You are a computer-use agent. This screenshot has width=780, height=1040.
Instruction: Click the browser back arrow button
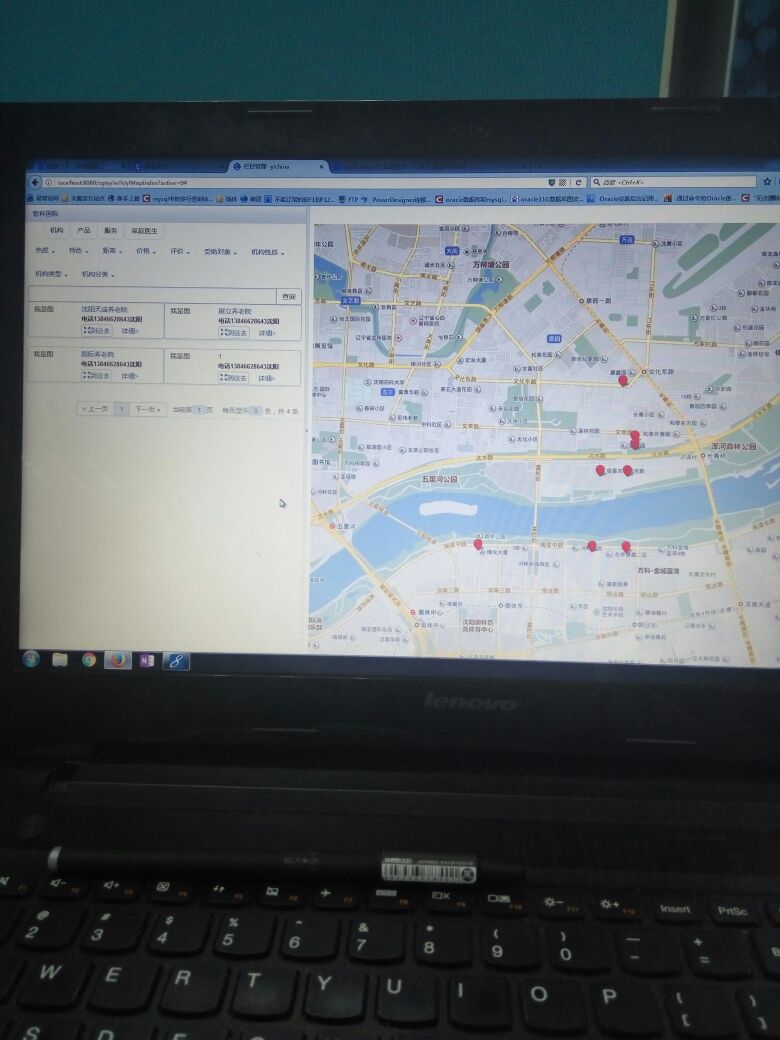[x=36, y=182]
